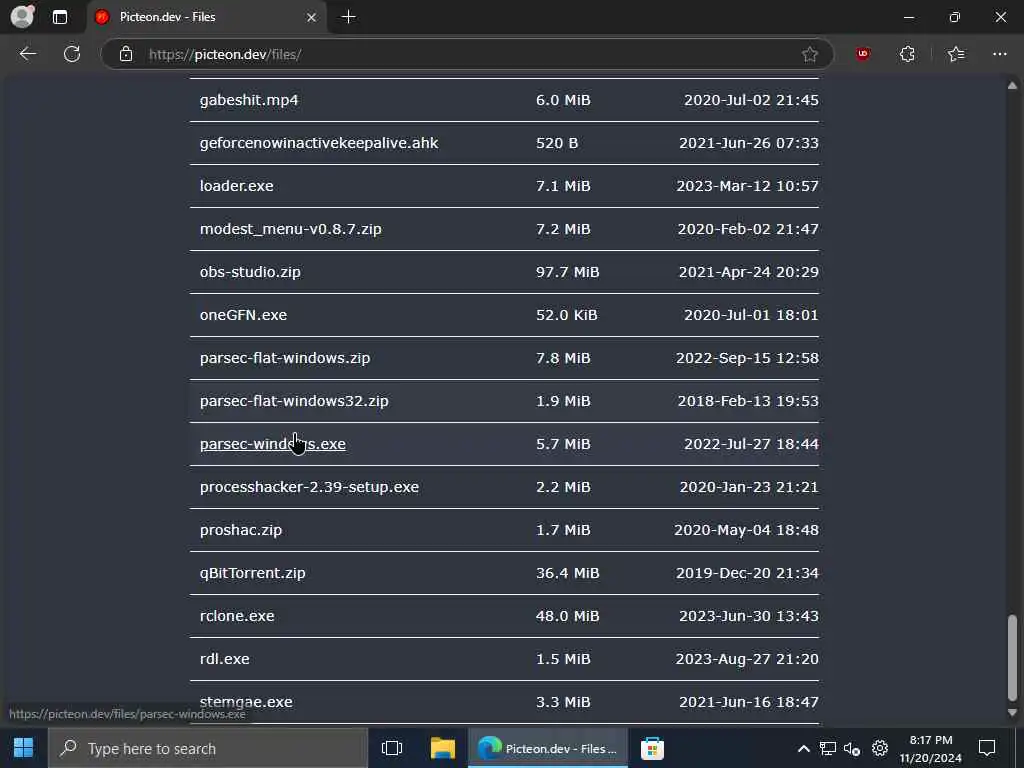Open Settings and more ellipsis menu
The image size is (1024, 768).
click(x=1000, y=54)
